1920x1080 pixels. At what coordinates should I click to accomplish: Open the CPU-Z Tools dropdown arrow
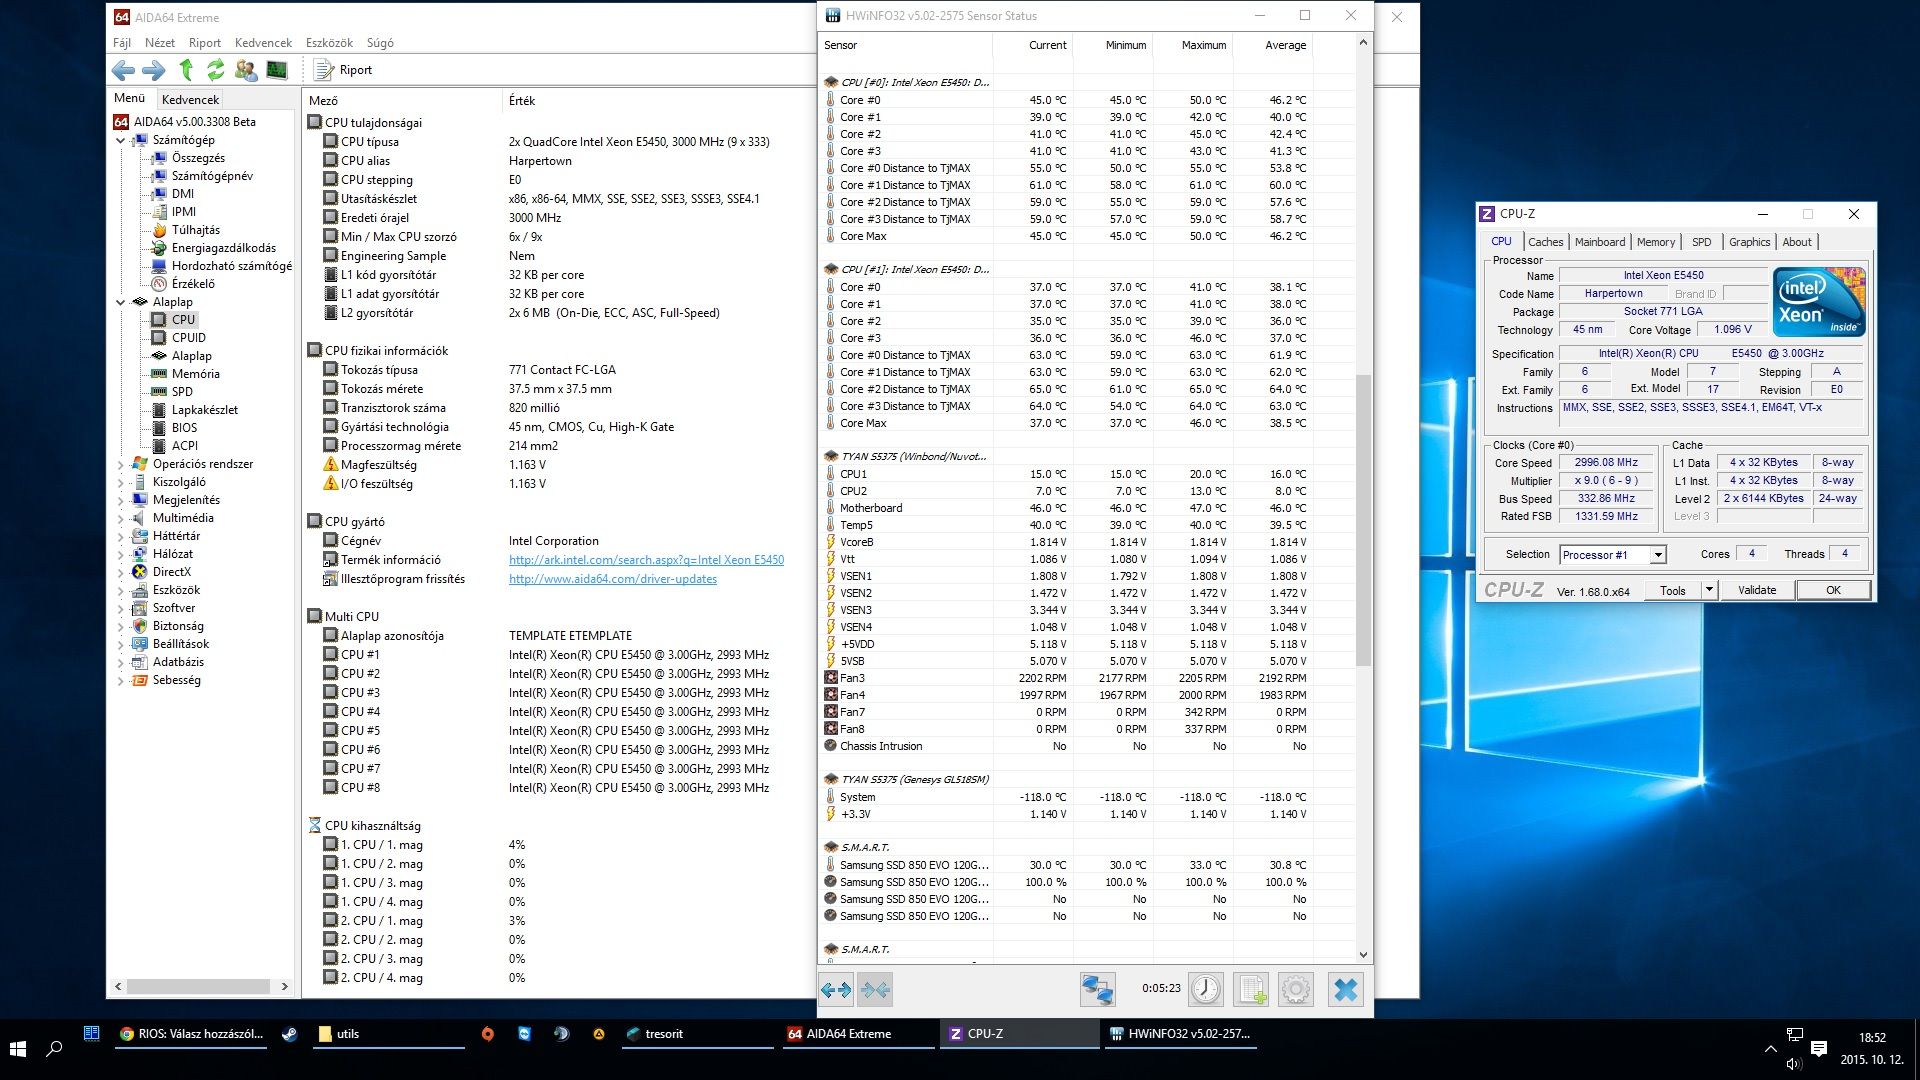click(x=1709, y=590)
